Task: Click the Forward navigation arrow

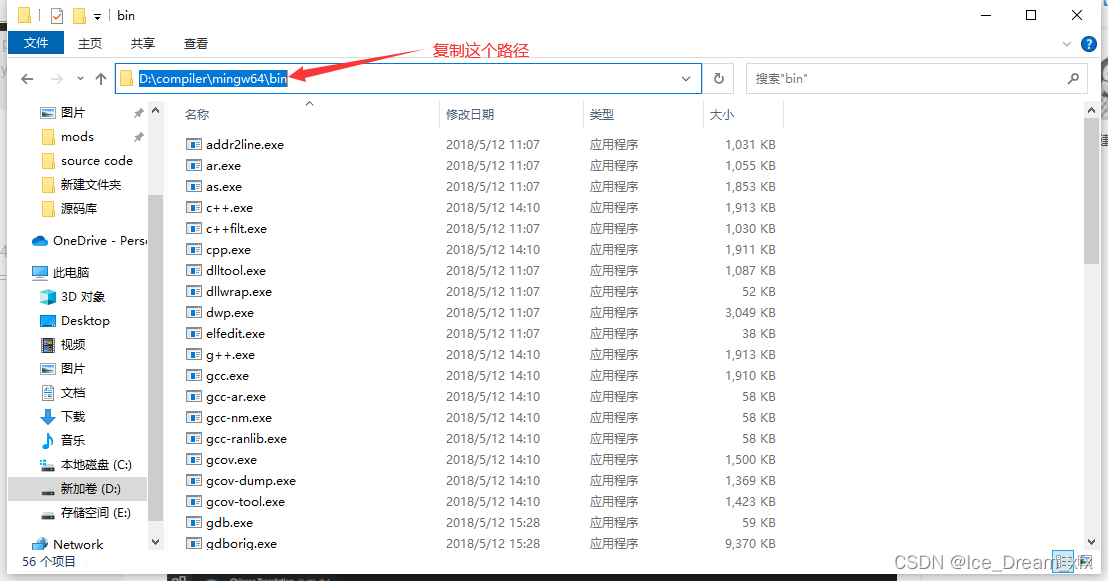Action: [57, 79]
